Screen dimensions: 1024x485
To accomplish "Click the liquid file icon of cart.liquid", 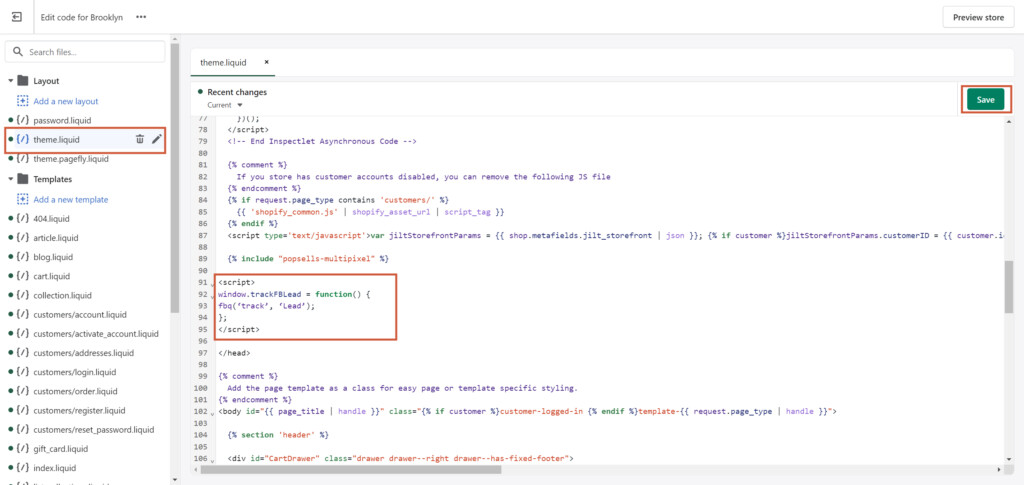I will (x=23, y=276).
